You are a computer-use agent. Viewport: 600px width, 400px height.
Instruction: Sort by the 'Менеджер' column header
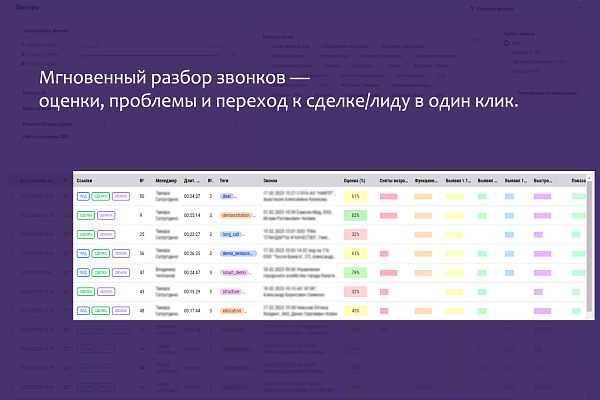[166, 181]
